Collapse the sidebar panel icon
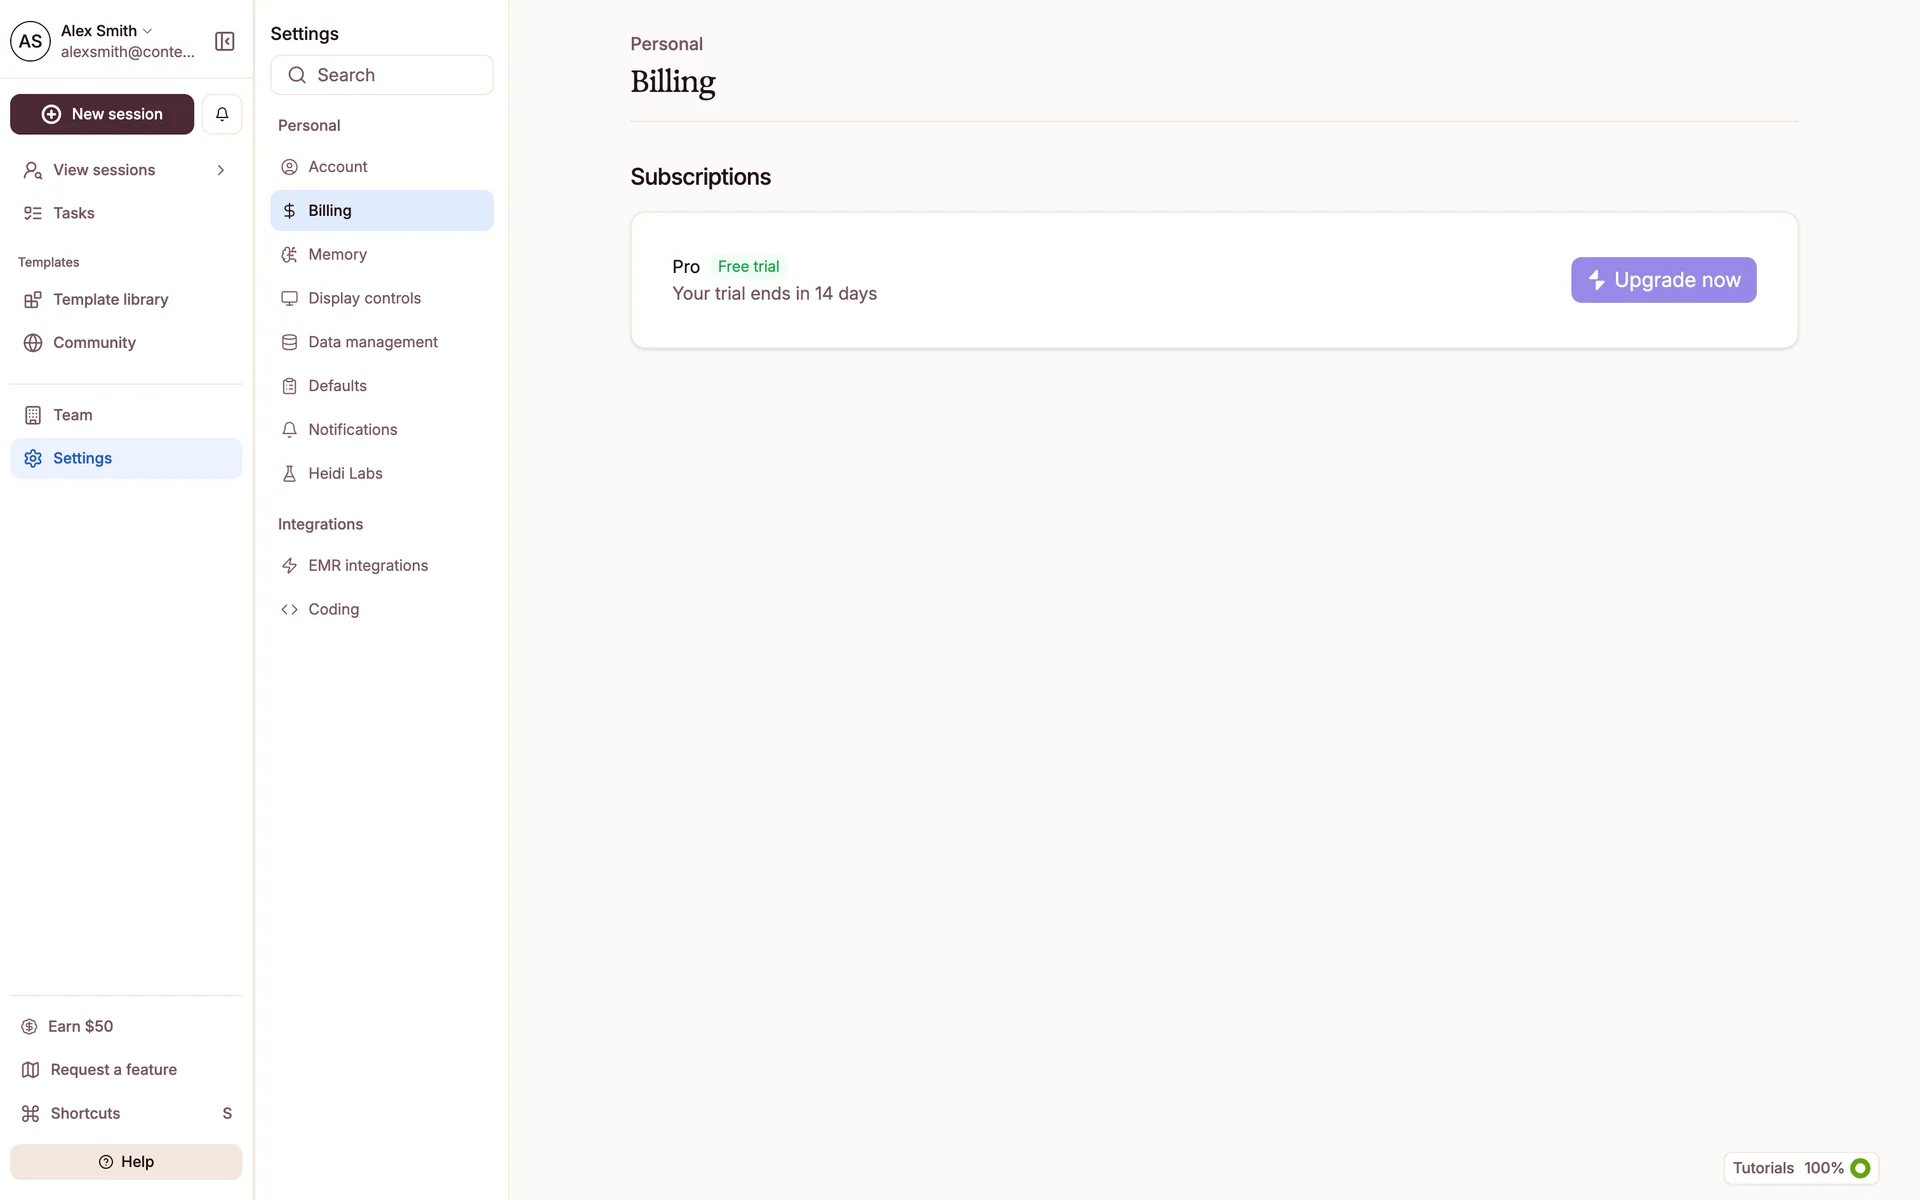1920x1200 pixels. pyautogui.click(x=225, y=41)
